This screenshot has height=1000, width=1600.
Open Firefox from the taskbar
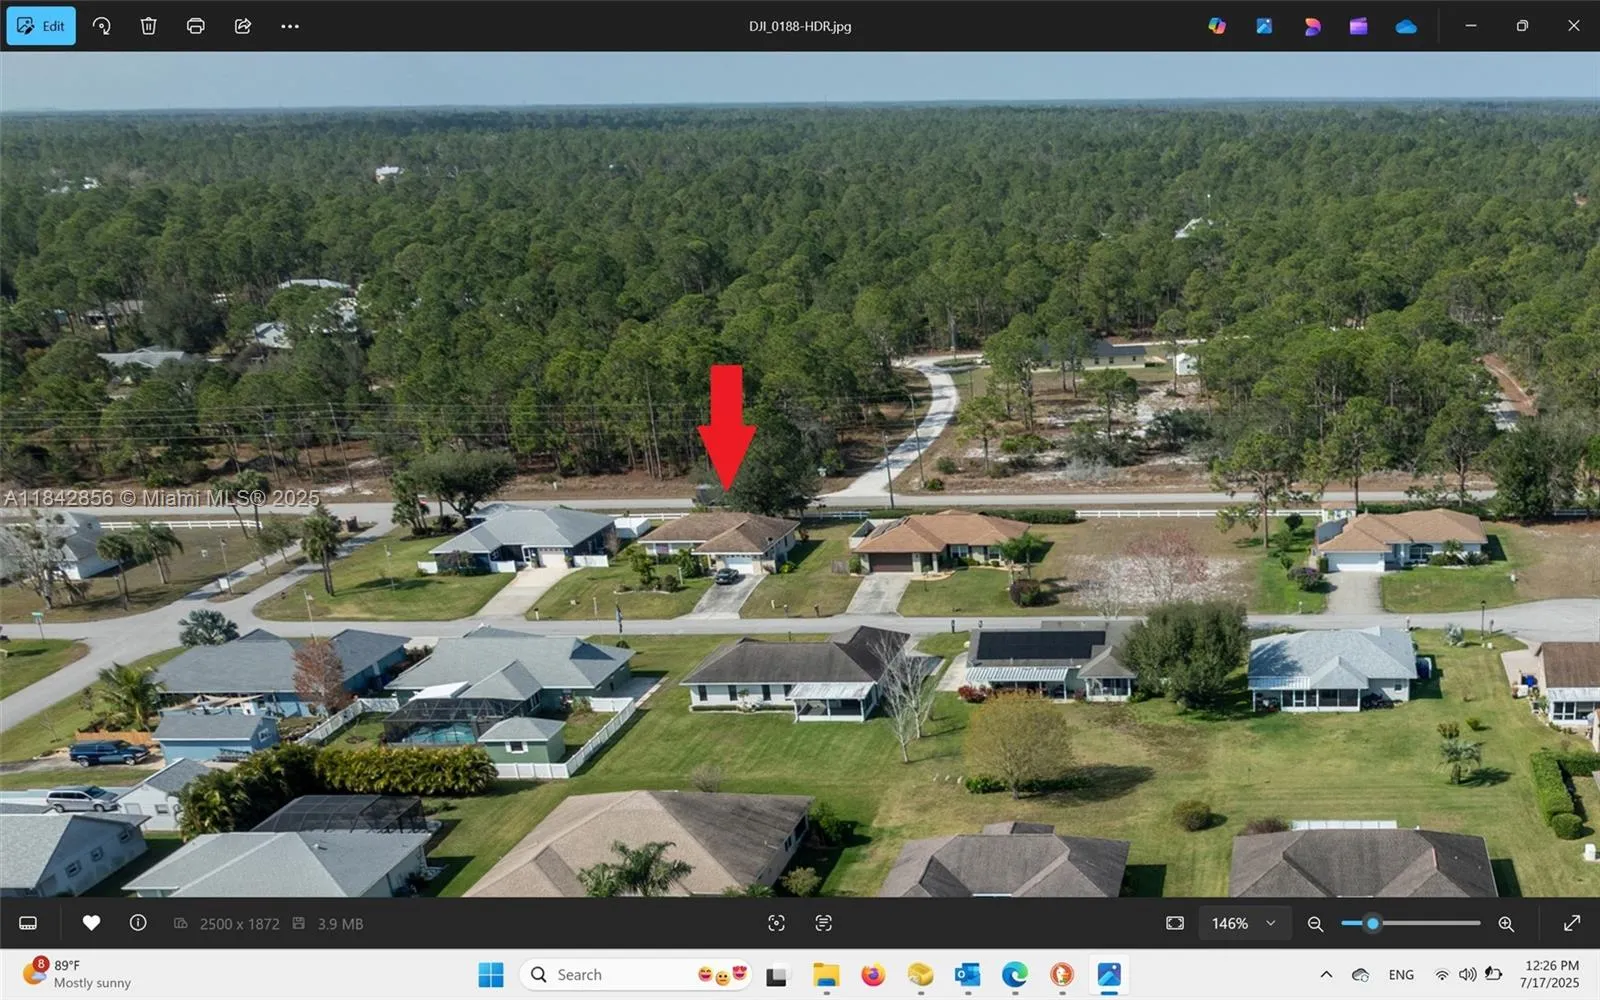(873, 974)
